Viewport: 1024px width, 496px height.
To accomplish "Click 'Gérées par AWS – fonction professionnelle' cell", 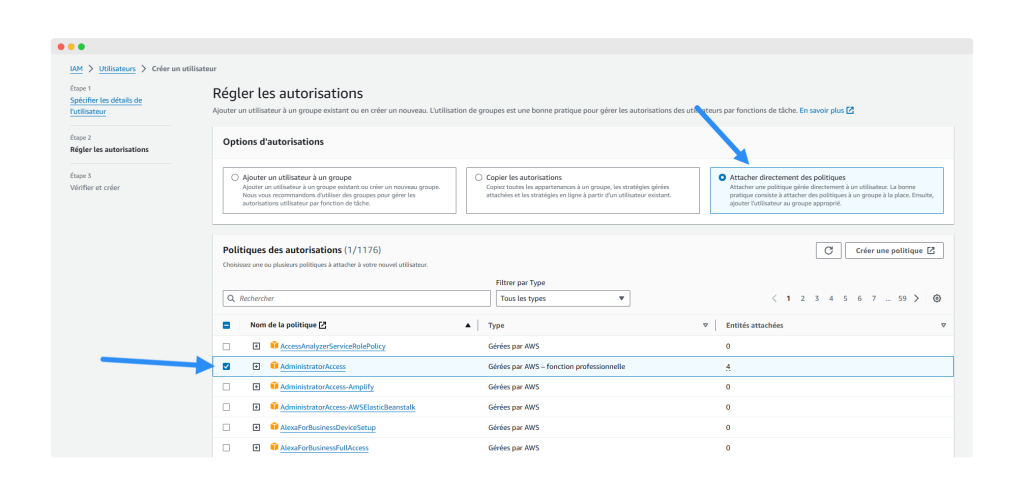I will [557, 367].
